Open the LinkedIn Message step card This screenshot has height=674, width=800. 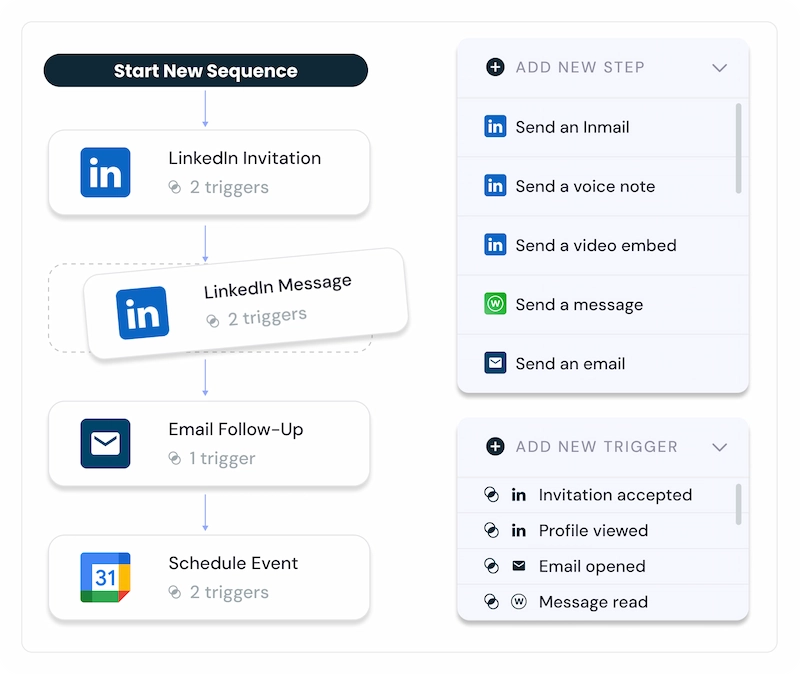246,304
